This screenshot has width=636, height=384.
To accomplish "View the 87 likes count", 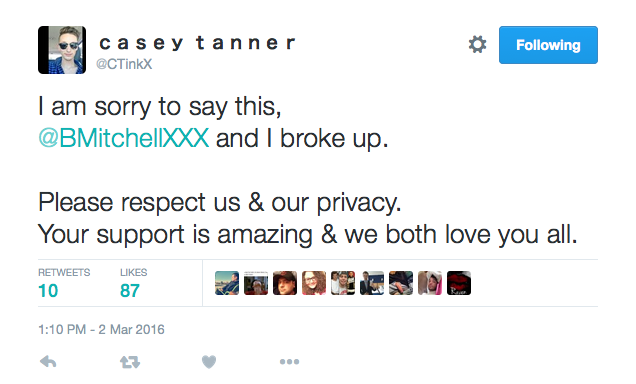I will pyautogui.click(x=130, y=291).
